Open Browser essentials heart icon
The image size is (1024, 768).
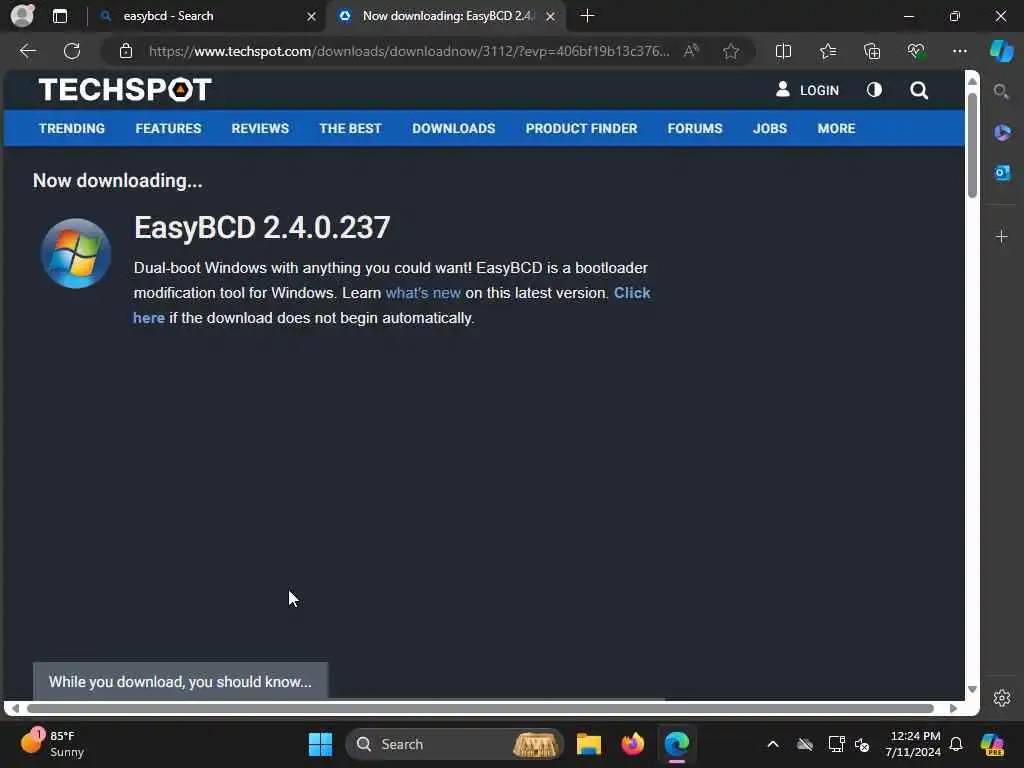(916, 51)
